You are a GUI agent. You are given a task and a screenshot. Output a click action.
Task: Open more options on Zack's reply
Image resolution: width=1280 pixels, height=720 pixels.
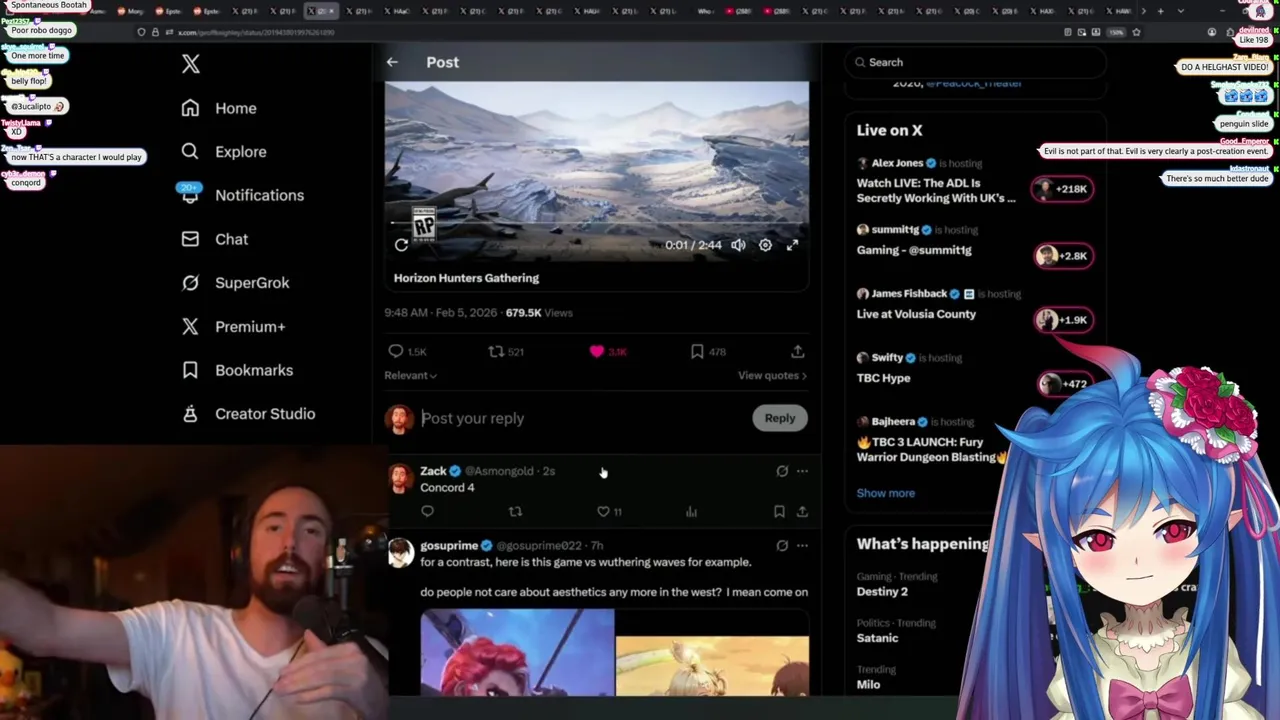(x=802, y=471)
